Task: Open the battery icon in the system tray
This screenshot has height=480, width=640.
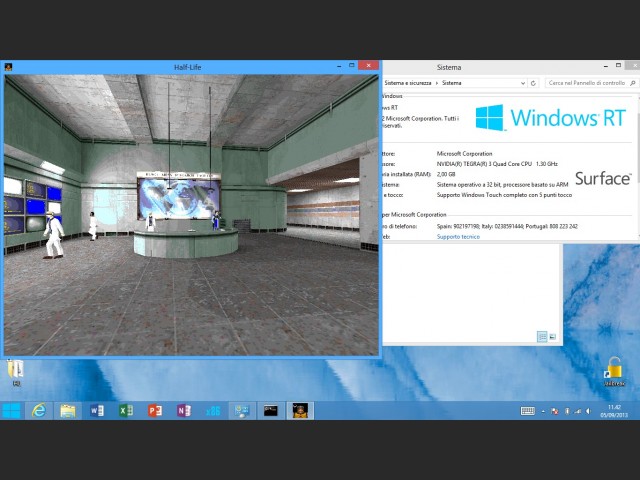Action: pyautogui.click(x=567, y=411)
